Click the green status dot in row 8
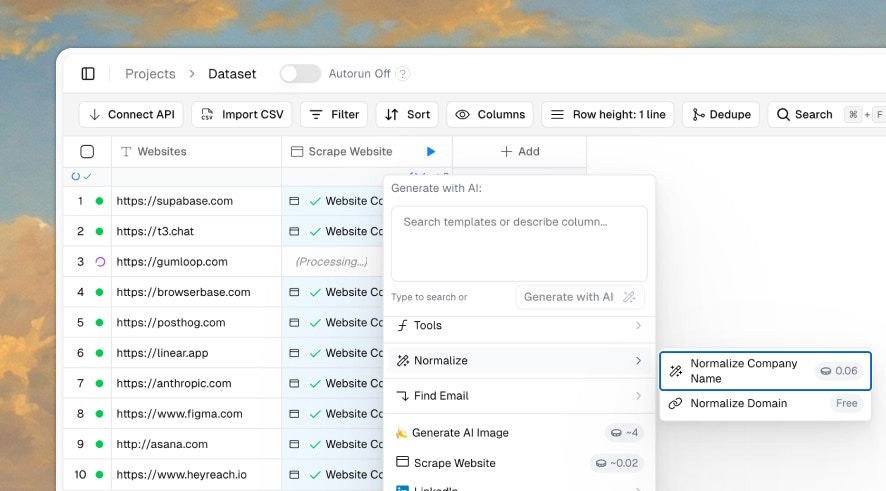Screen dimensions: 886x491 99,414
